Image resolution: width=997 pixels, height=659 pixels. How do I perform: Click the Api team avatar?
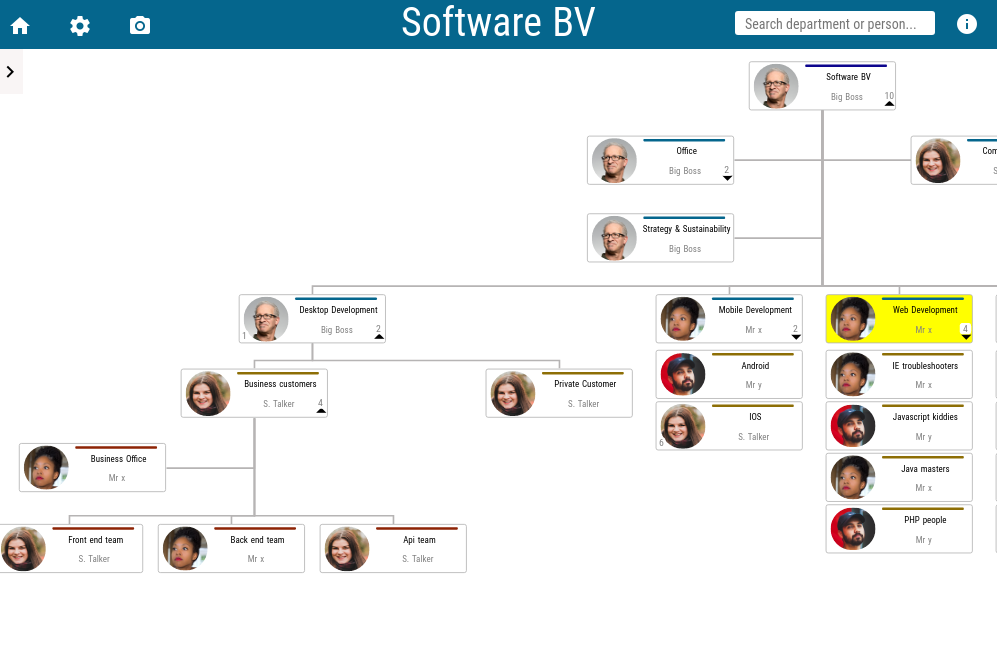347,548
